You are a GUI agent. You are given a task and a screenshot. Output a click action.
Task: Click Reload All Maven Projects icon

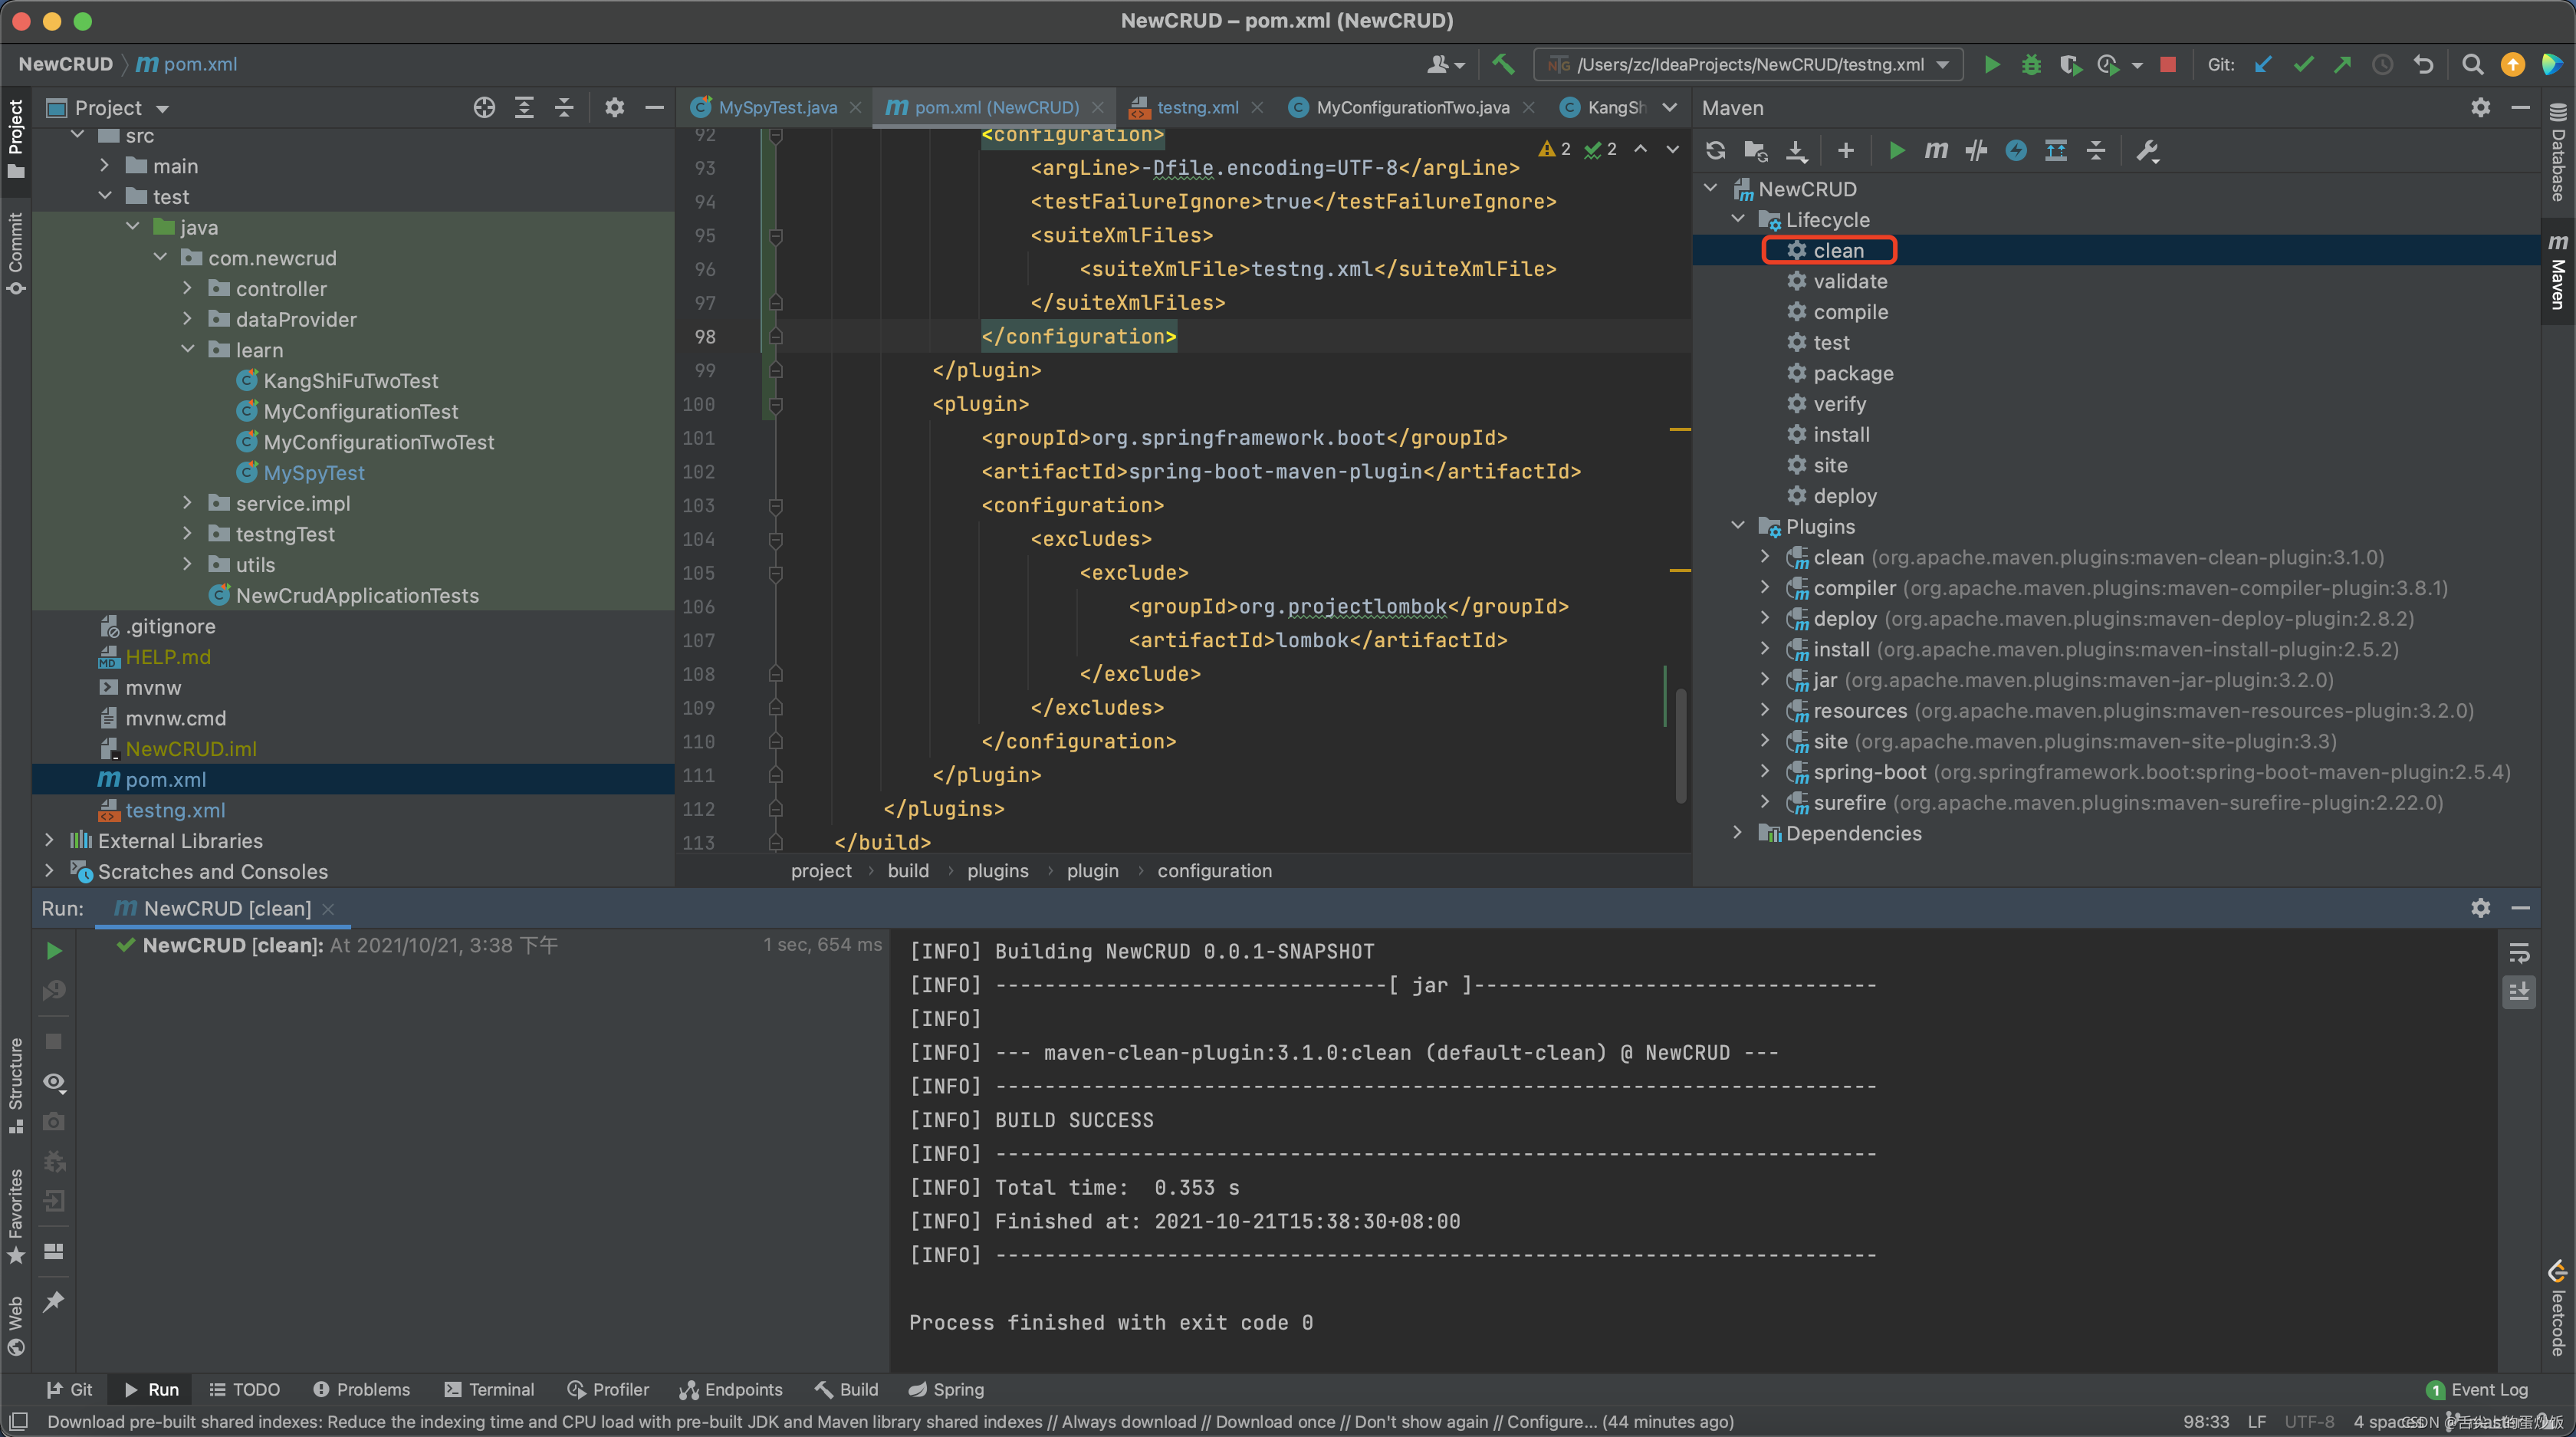1716,151
